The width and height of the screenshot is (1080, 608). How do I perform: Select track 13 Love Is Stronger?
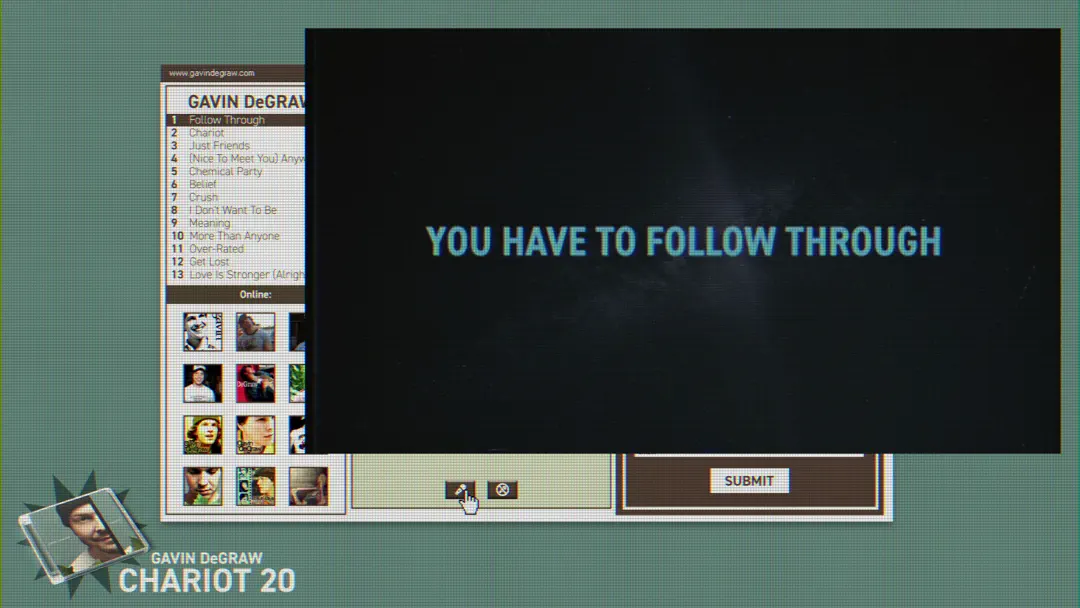coord(236,275)
